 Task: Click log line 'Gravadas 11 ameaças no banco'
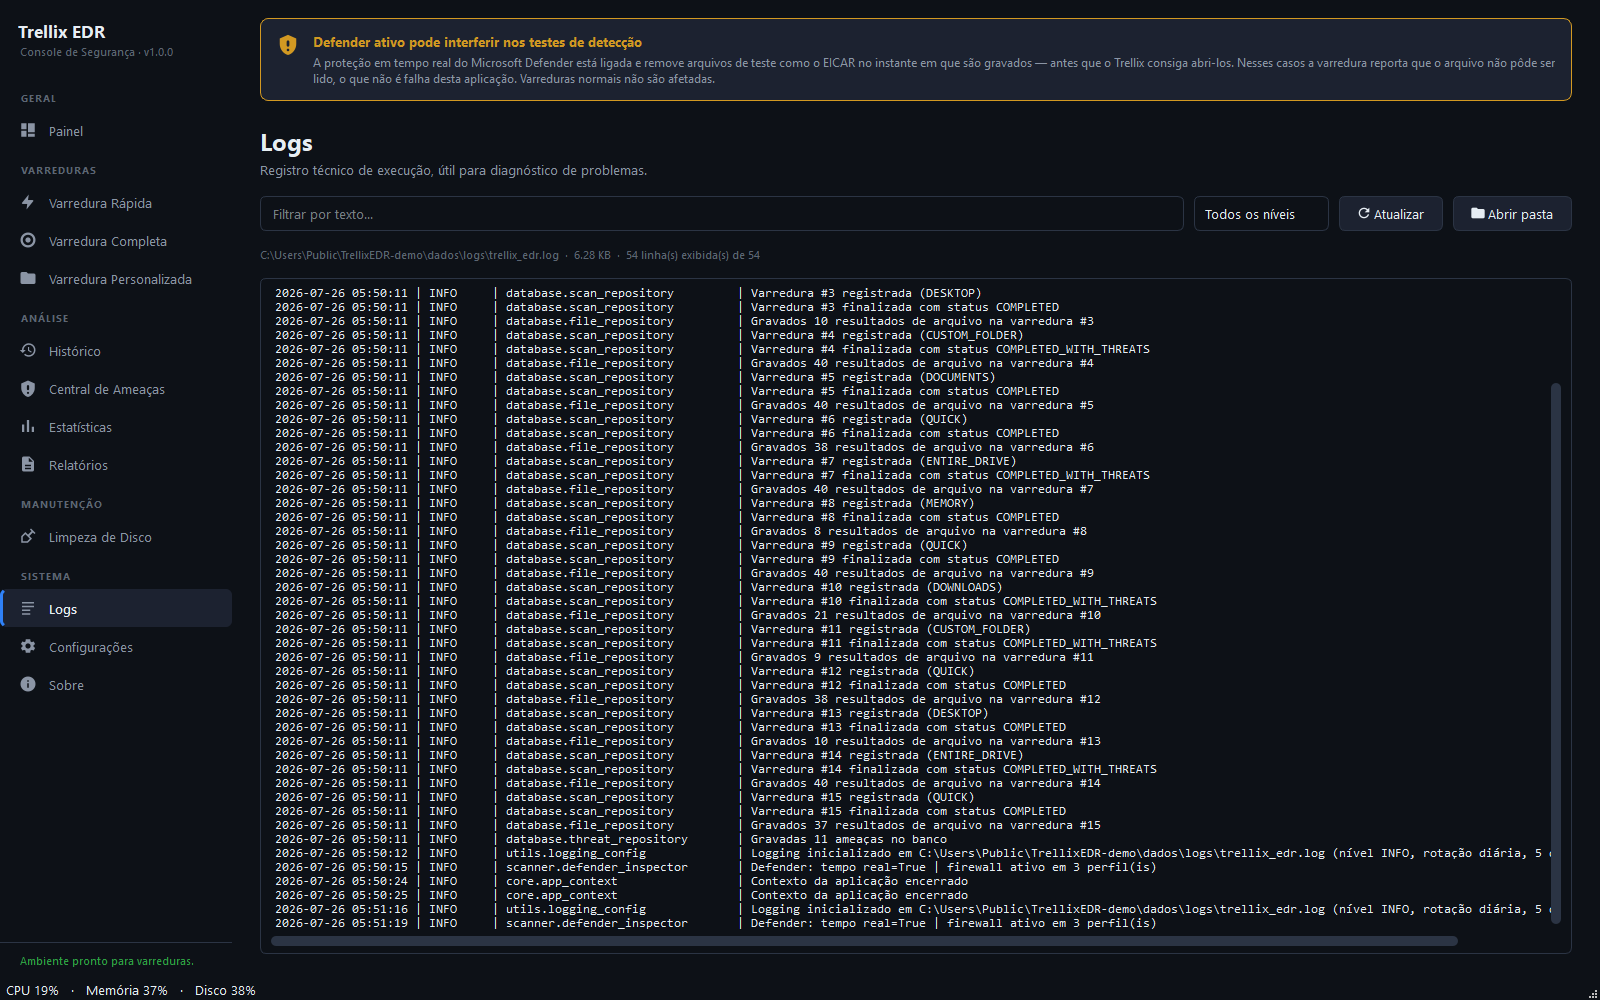[x=849, y=839]
